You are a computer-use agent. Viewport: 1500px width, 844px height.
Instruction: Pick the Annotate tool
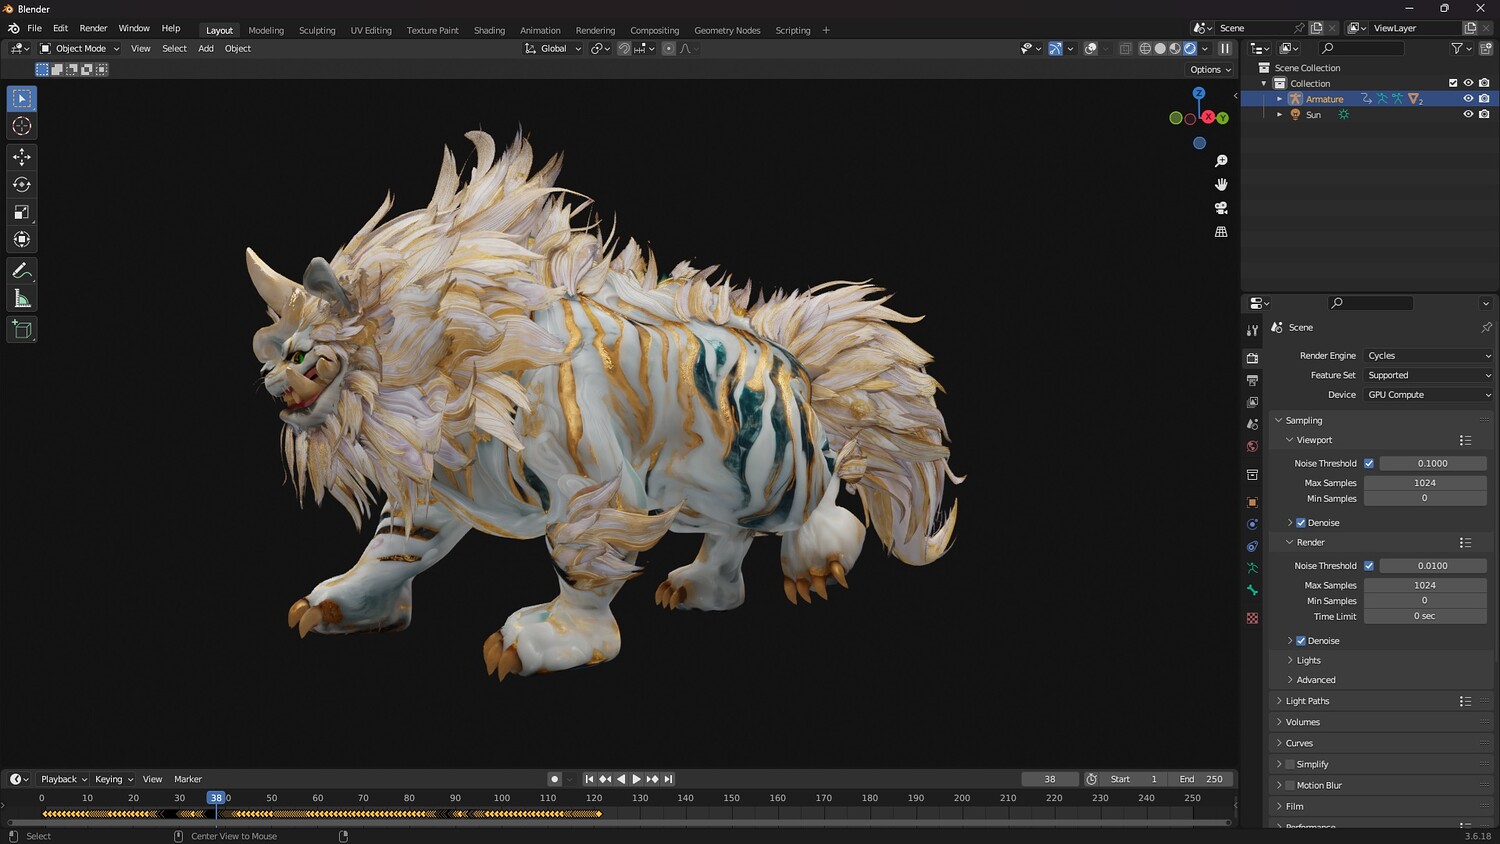click(x=22, y=271)
